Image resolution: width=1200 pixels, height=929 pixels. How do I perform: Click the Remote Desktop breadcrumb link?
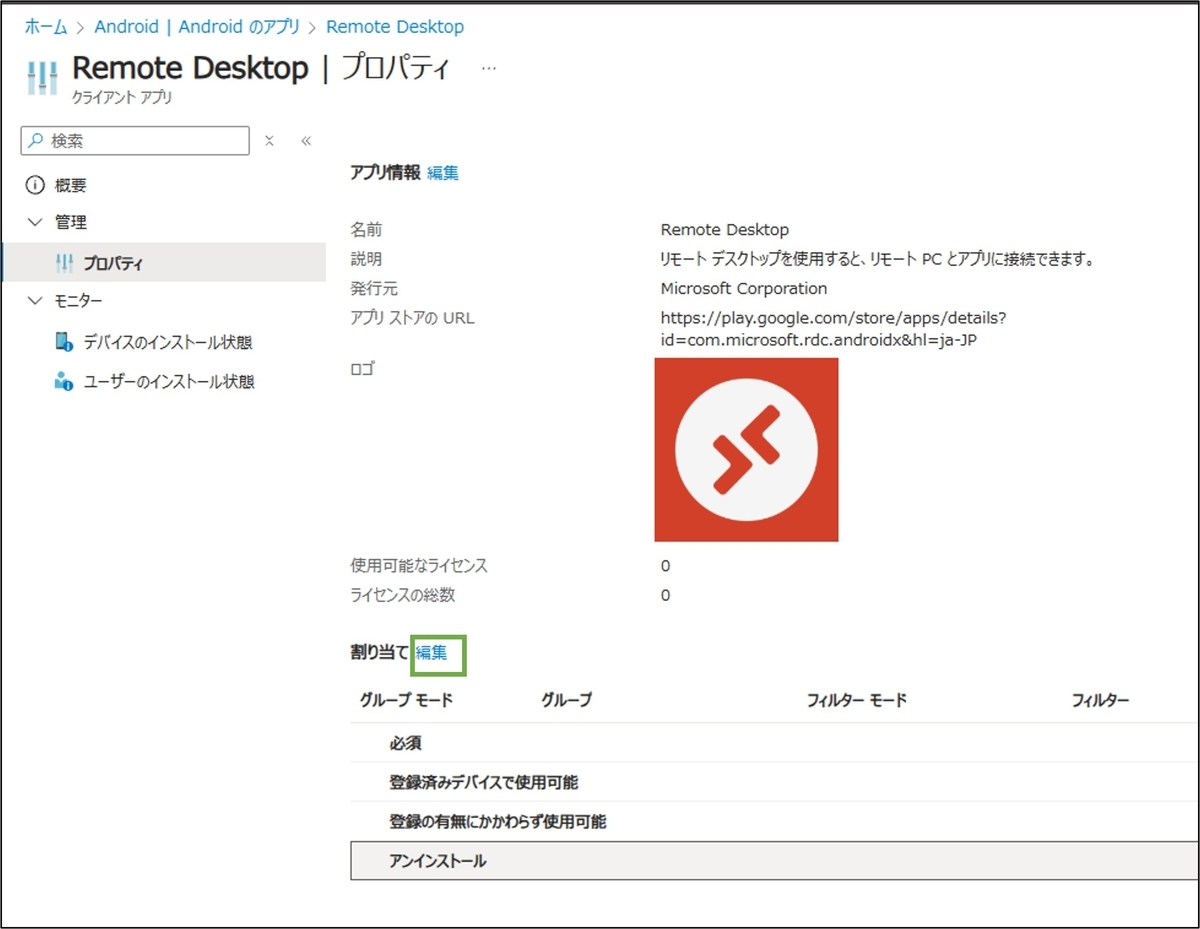(x=395, y=27)
